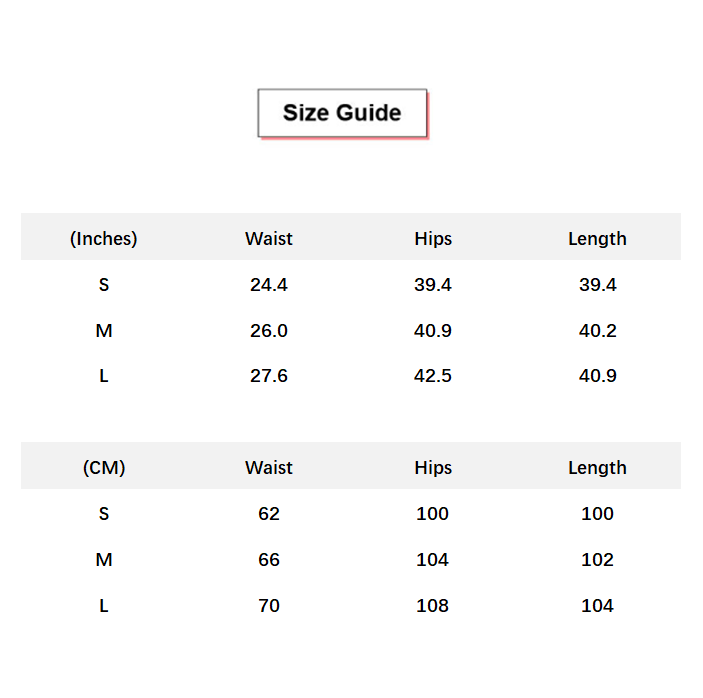This screenshot has height=698, width=703.
Task: Select the 42.5 hips value
Action: tap(433, 376)
